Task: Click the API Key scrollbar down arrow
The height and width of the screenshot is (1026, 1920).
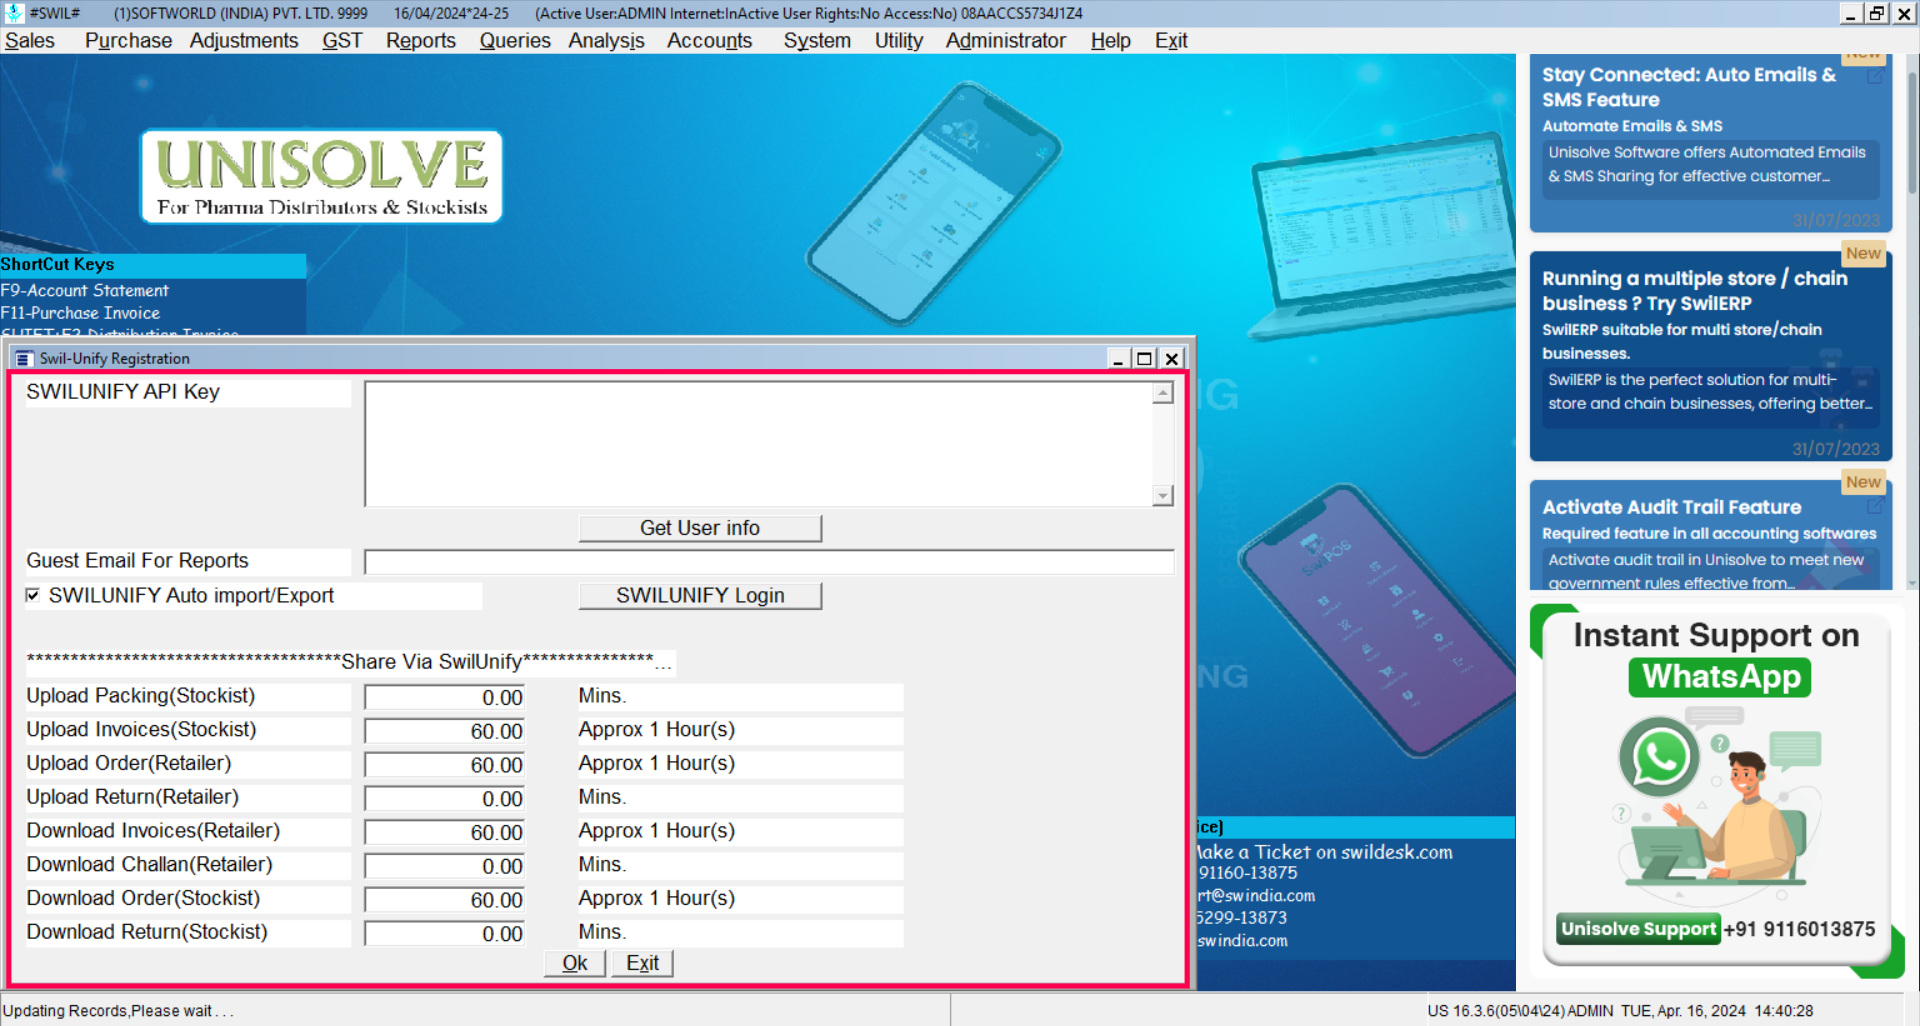Action: (1163, 495)
